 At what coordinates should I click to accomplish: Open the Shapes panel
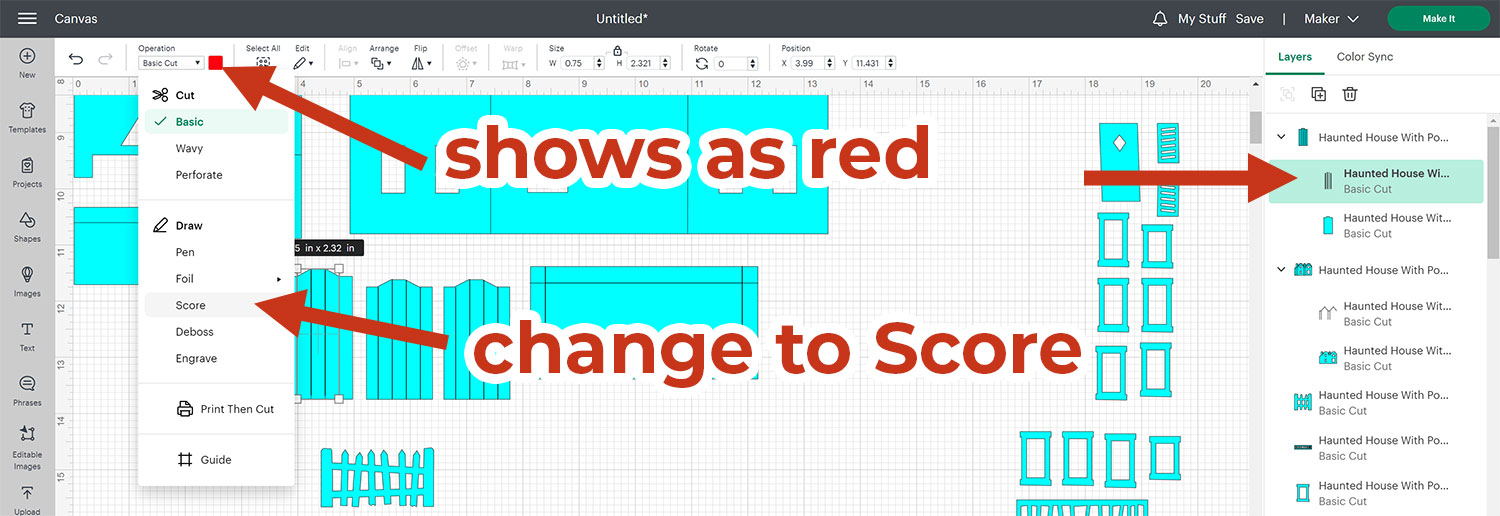27,227
